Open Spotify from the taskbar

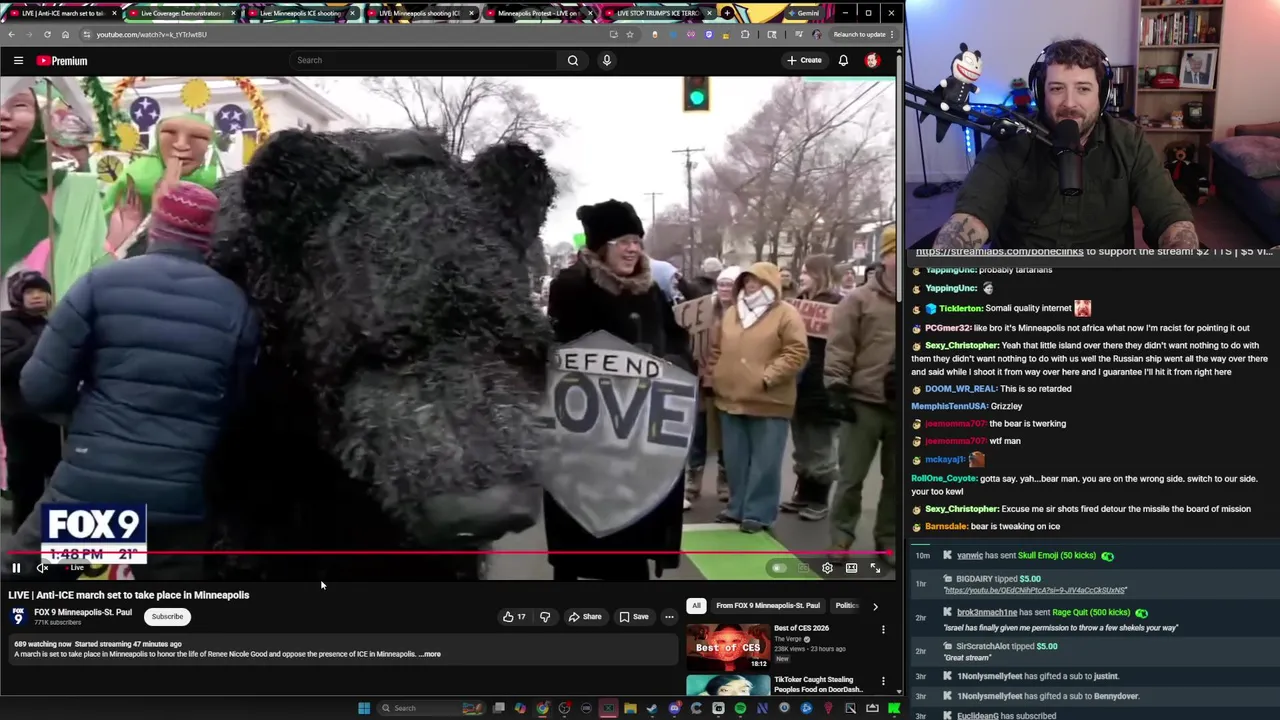(741, 708)
